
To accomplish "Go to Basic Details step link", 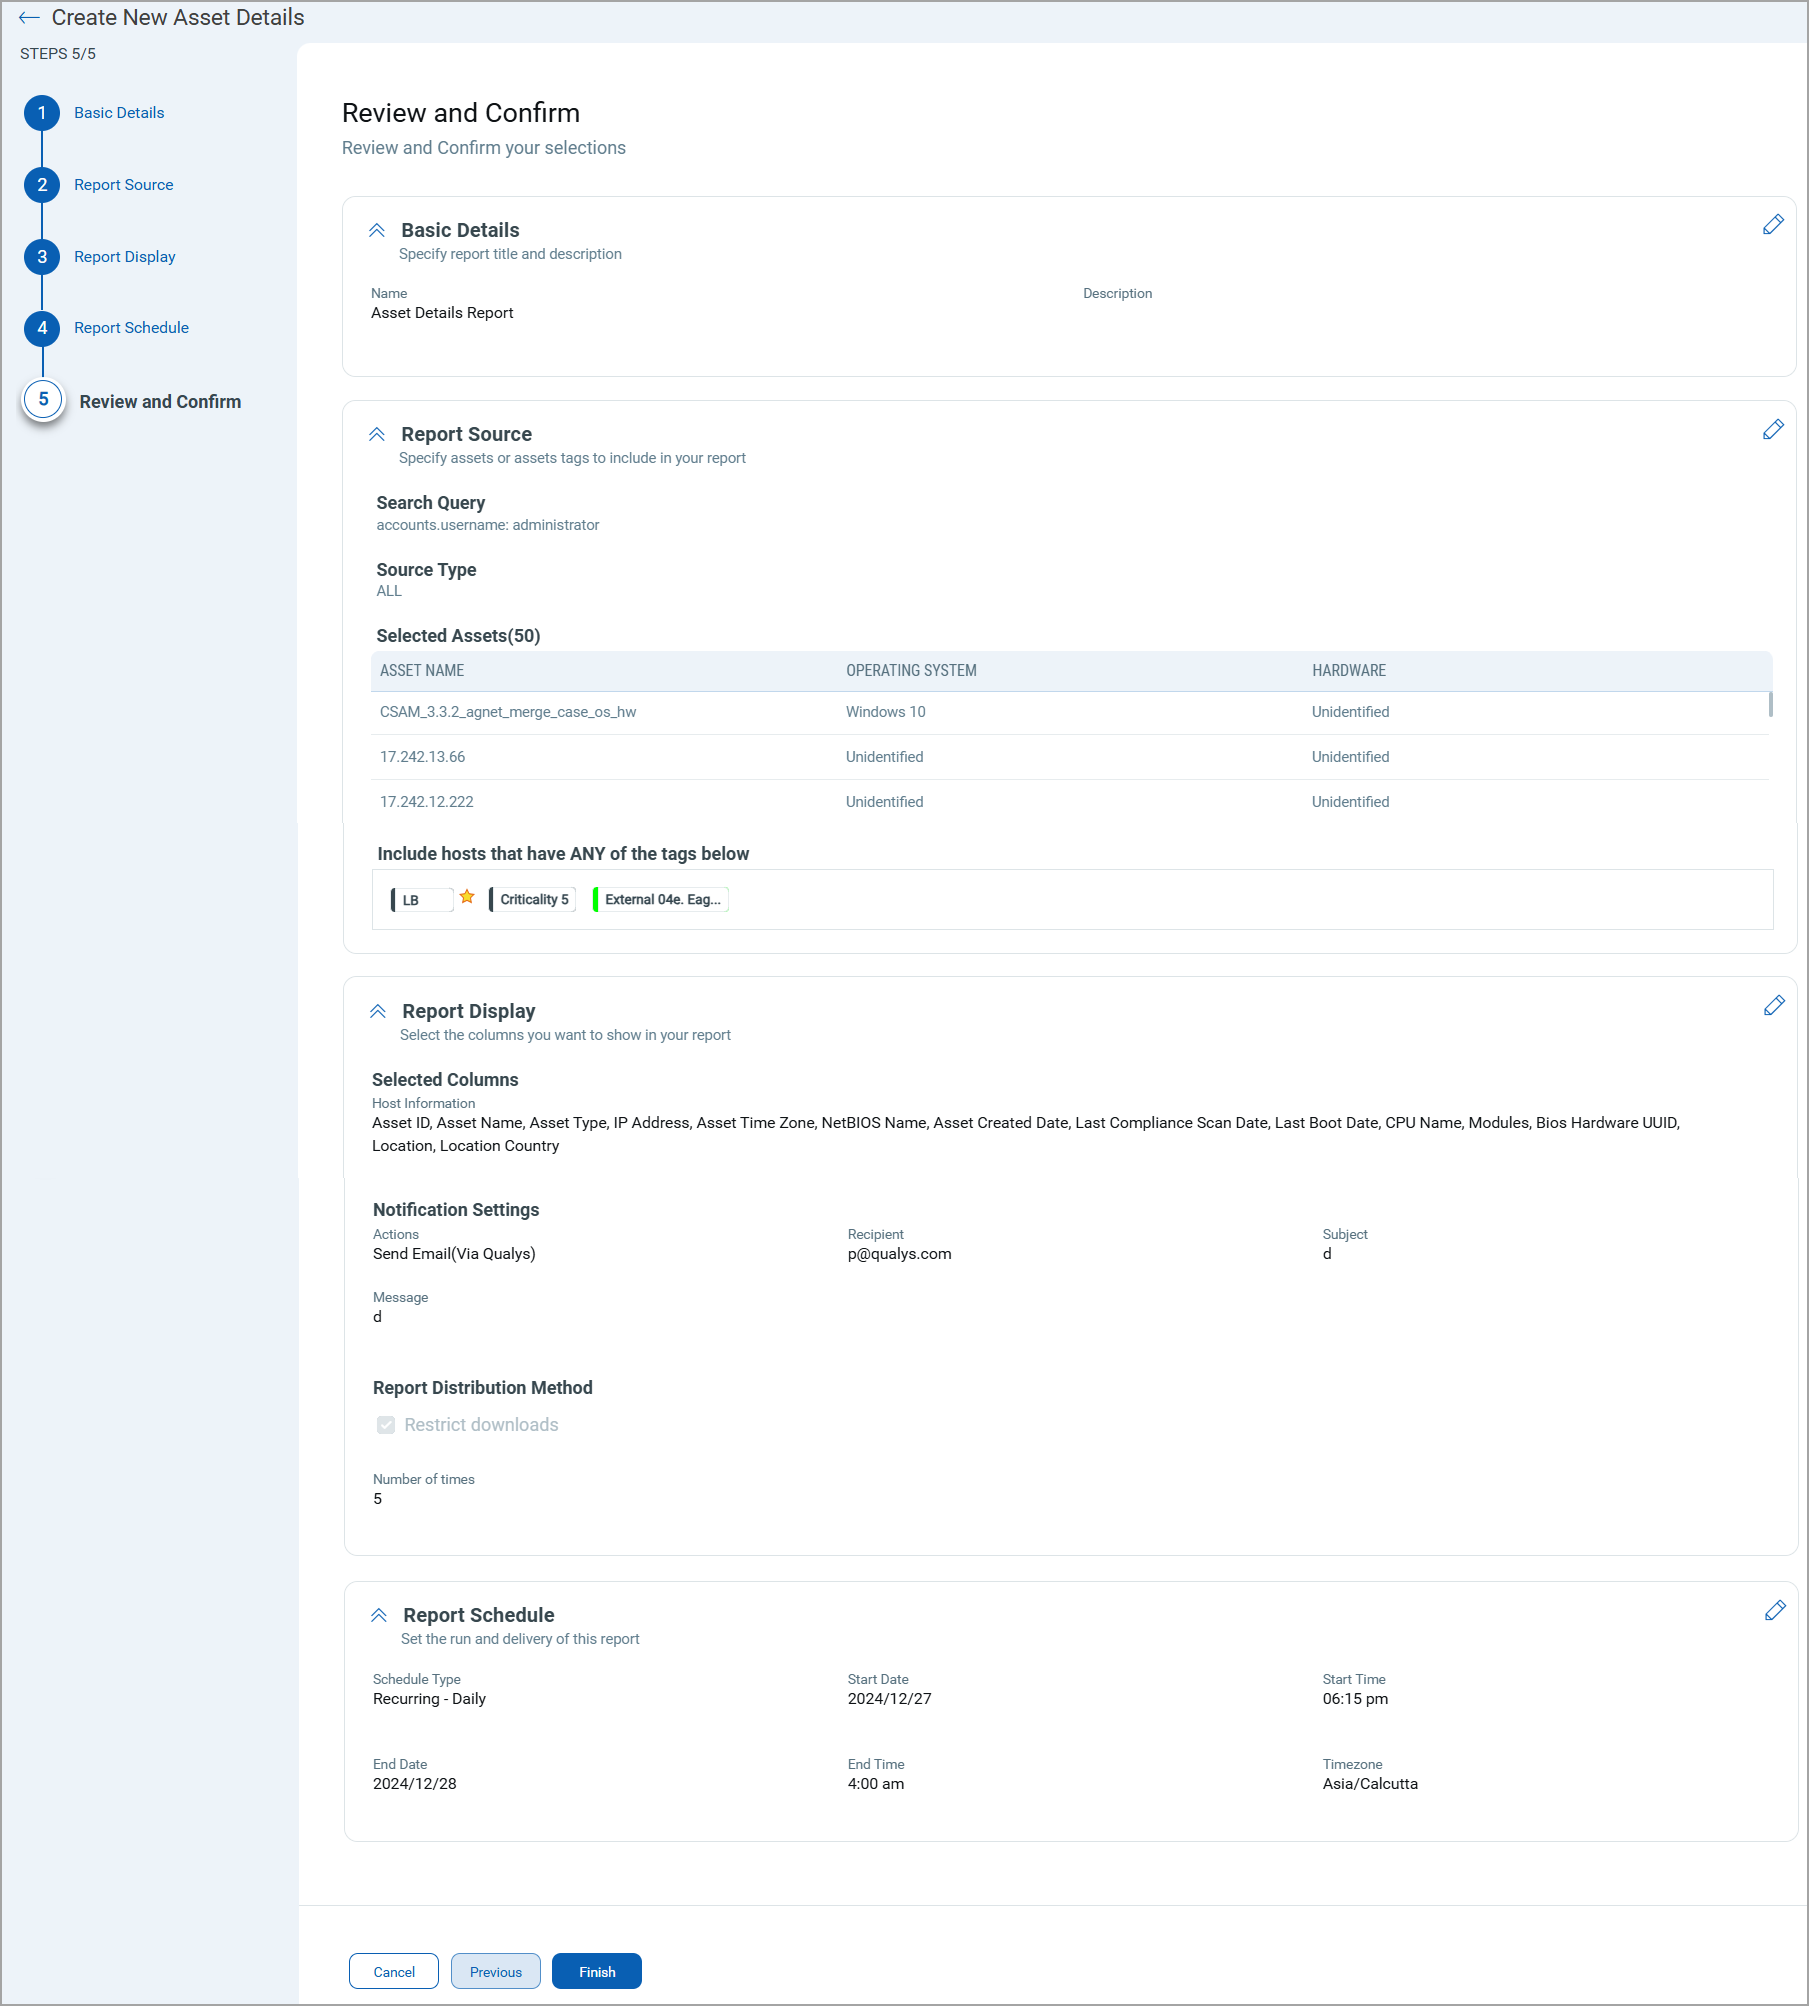I will [119, 113].
